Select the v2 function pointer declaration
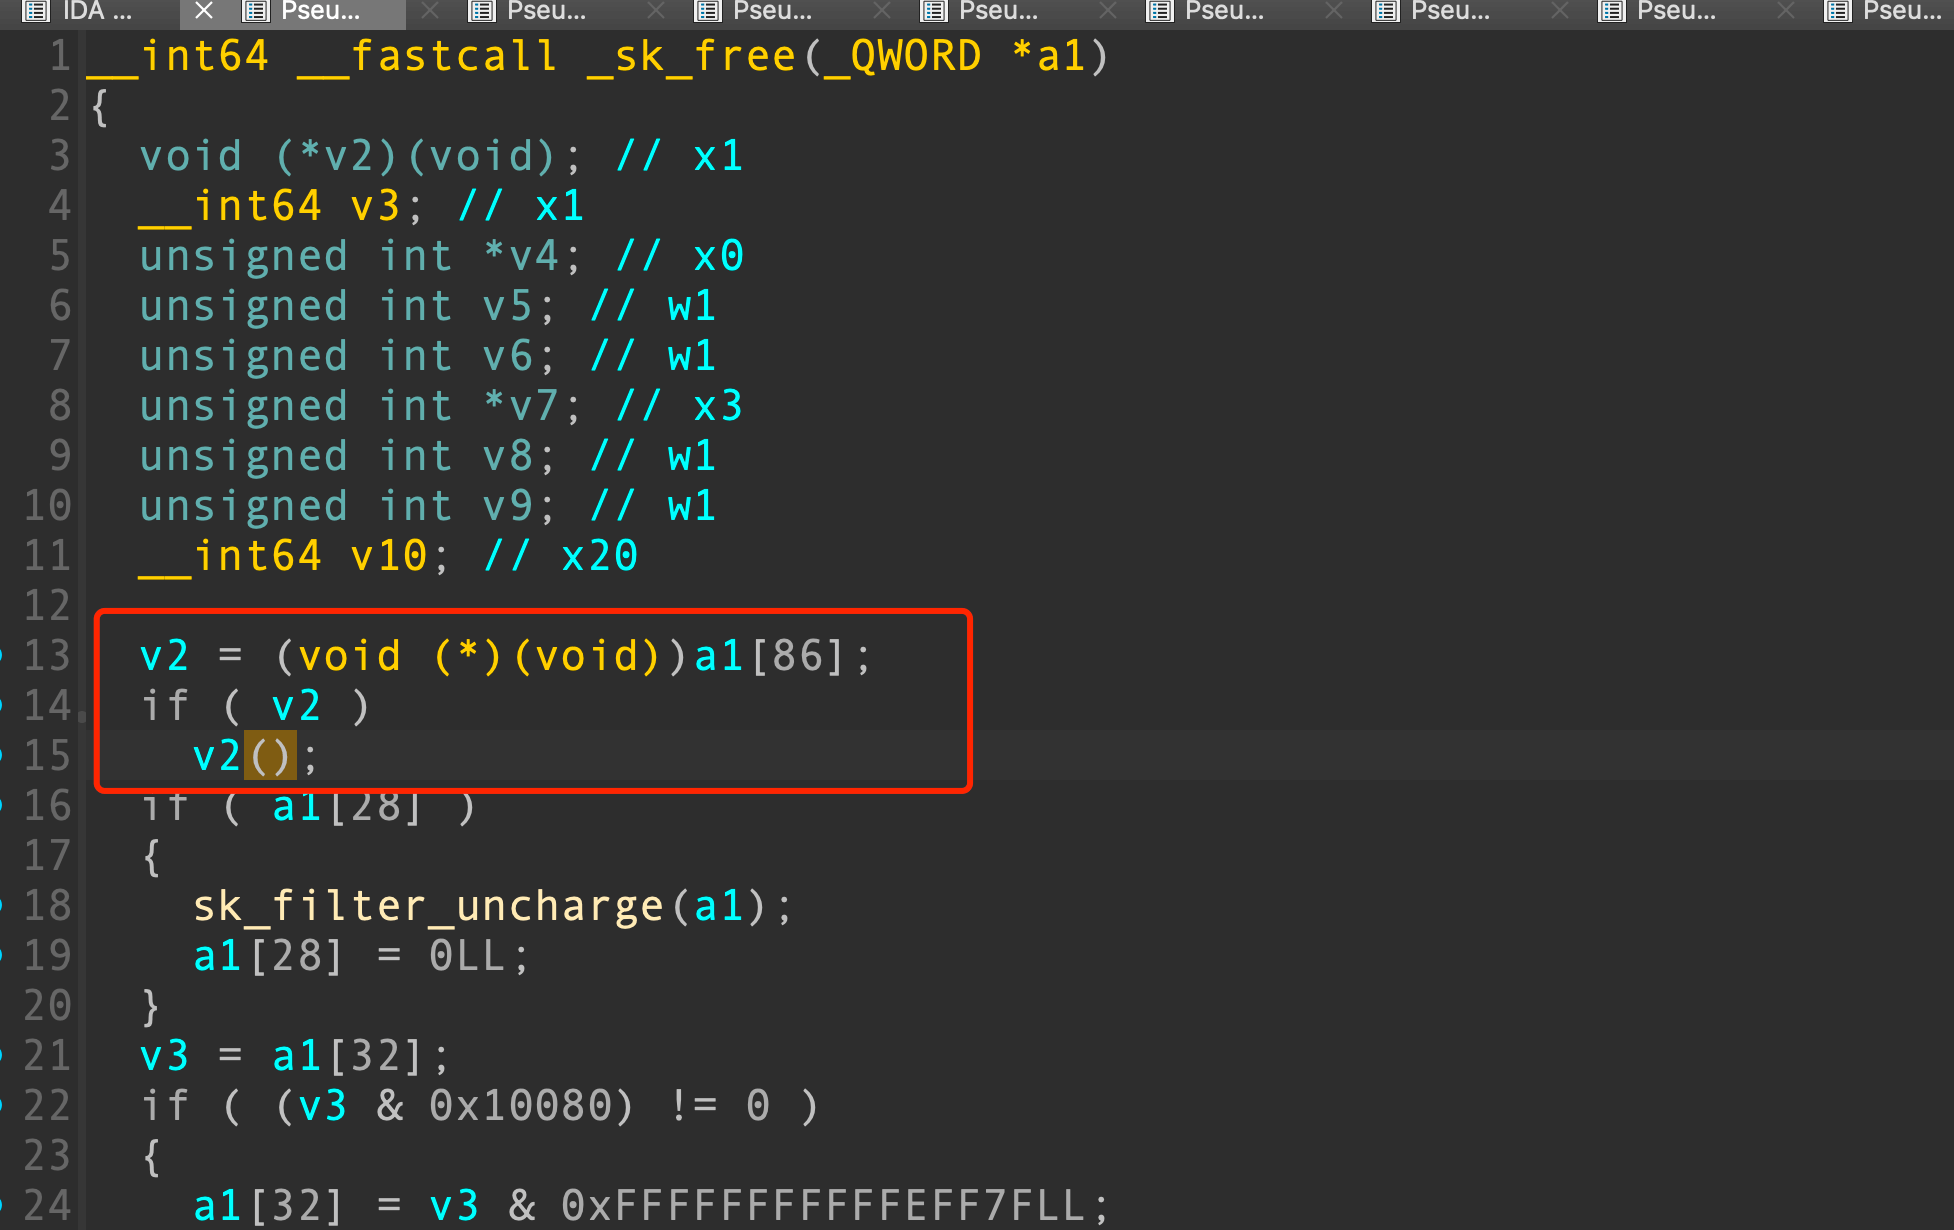The image size is (1954, 1230). (360, 156)
